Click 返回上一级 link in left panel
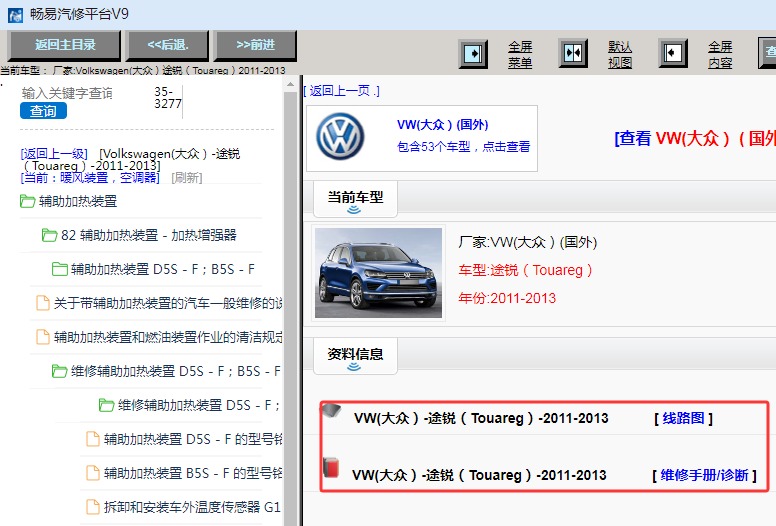776x526 pixels. [x=54, y=153]
